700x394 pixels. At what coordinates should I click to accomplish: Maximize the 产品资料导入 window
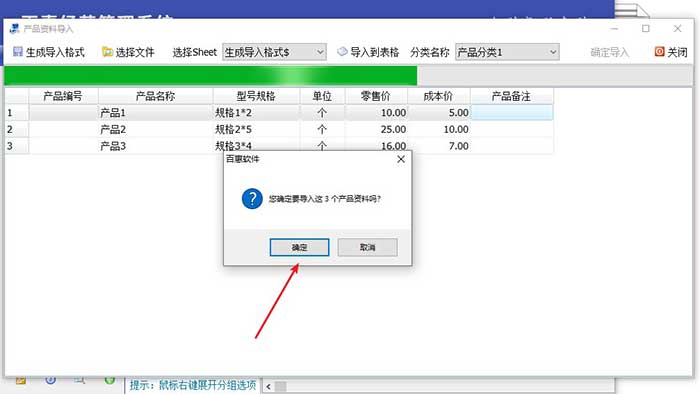click(x=646, y=29)
